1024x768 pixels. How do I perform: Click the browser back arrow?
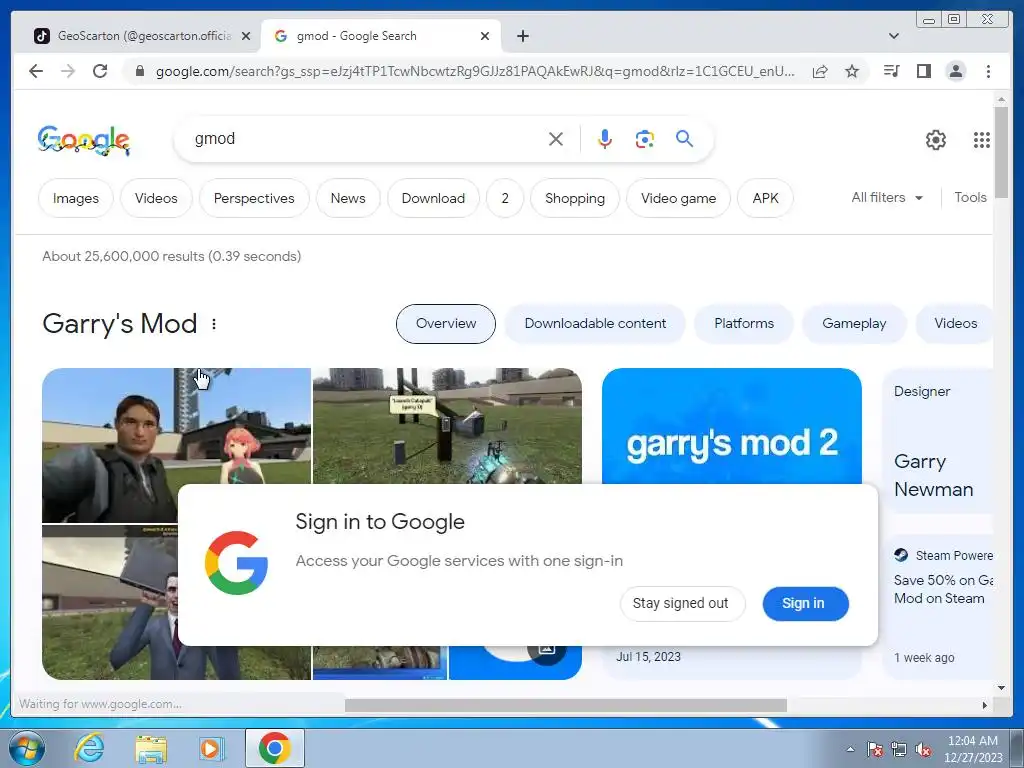click(36, 71)
